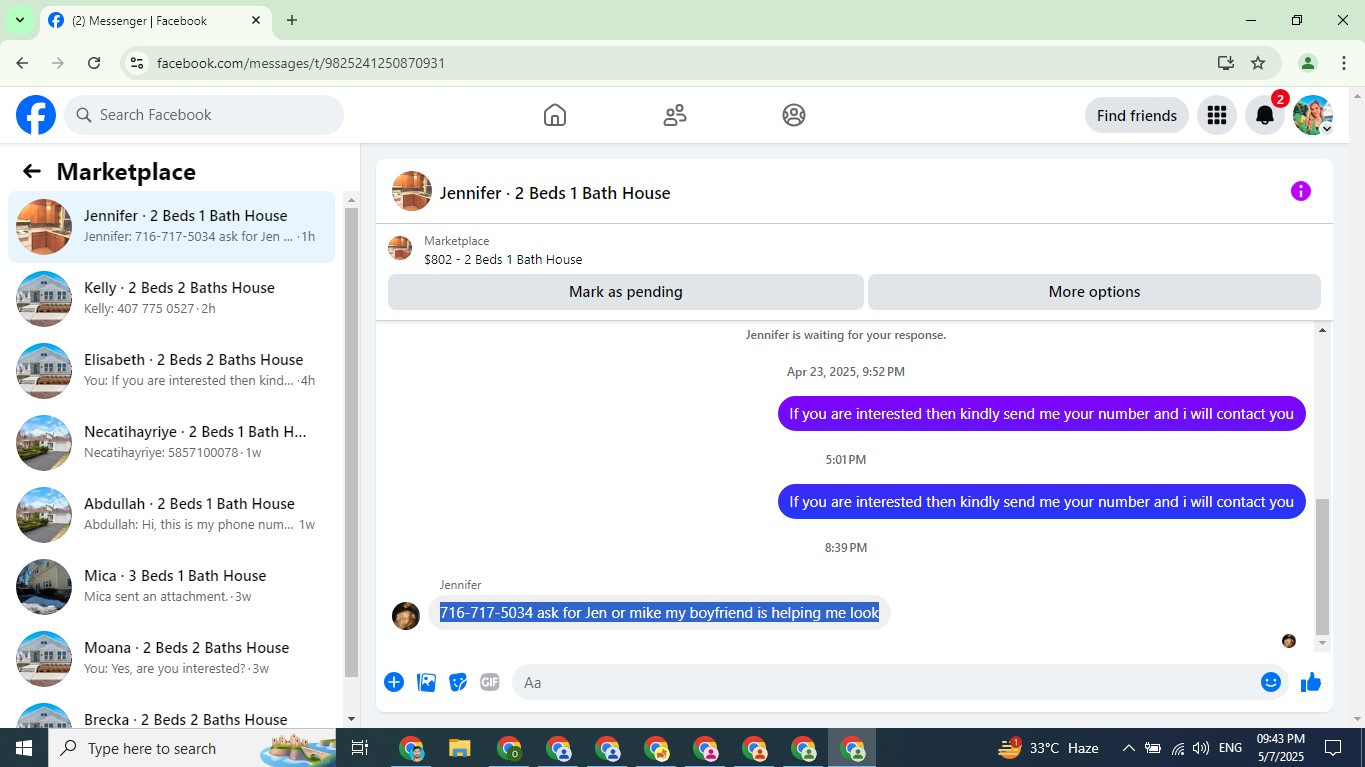Click the Facebook logo

click(x=36, y=115)
